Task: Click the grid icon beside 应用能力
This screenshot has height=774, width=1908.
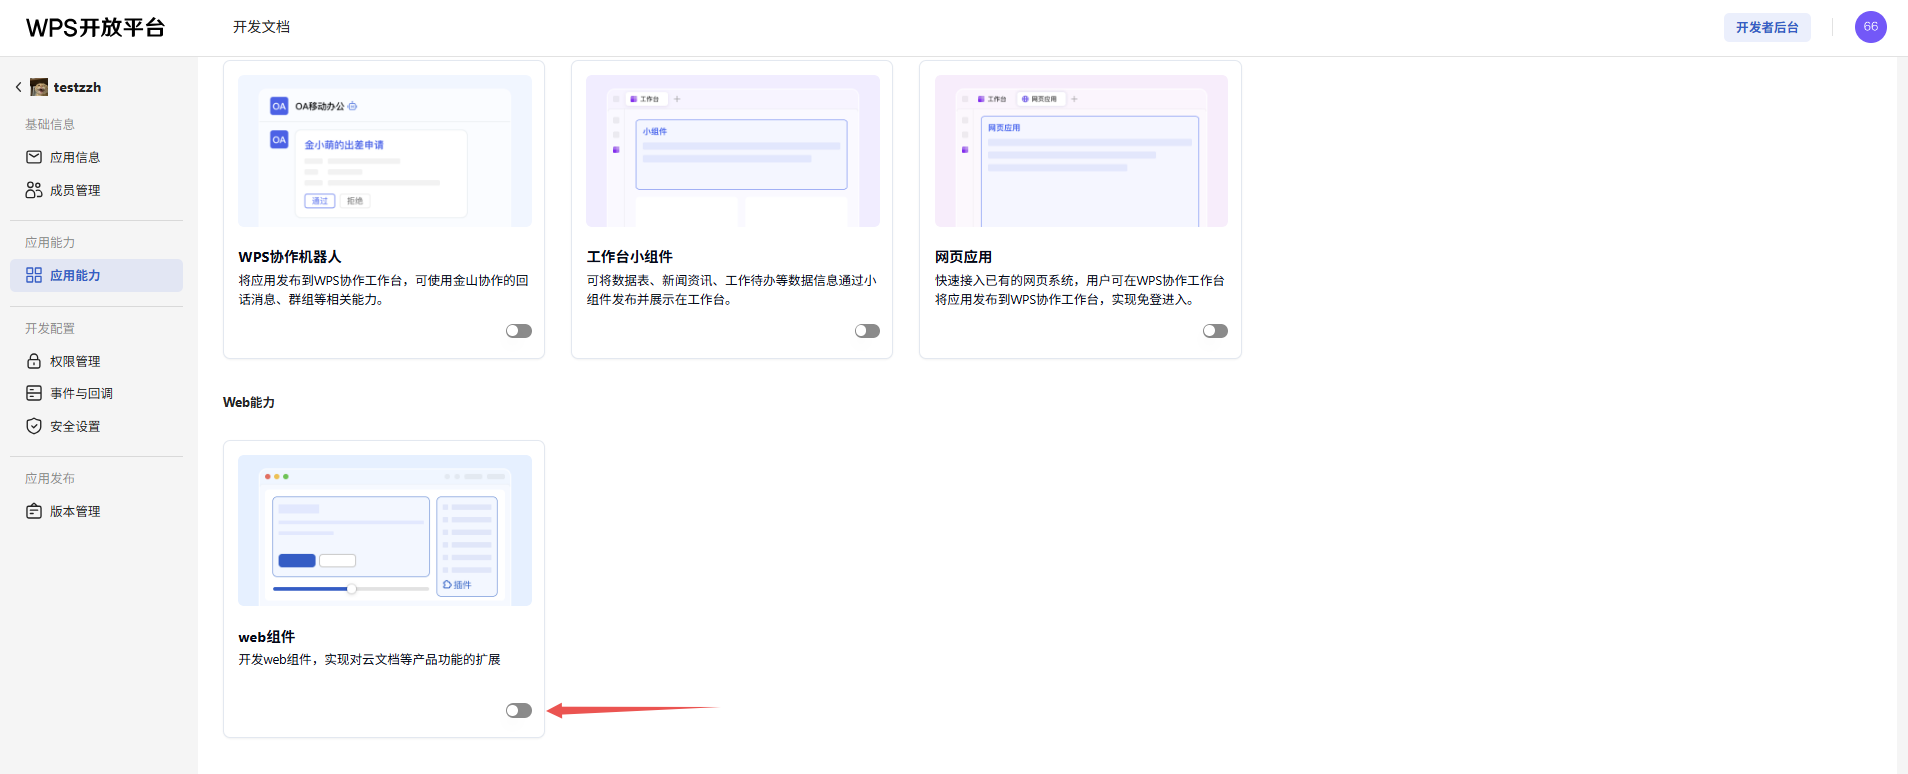Action: click(x=34, y=275)
